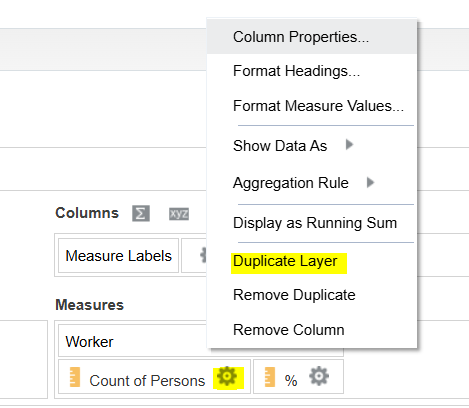Click the xyz icon beside Columns
The image size is (469, 408).
[x=179, y=213]
